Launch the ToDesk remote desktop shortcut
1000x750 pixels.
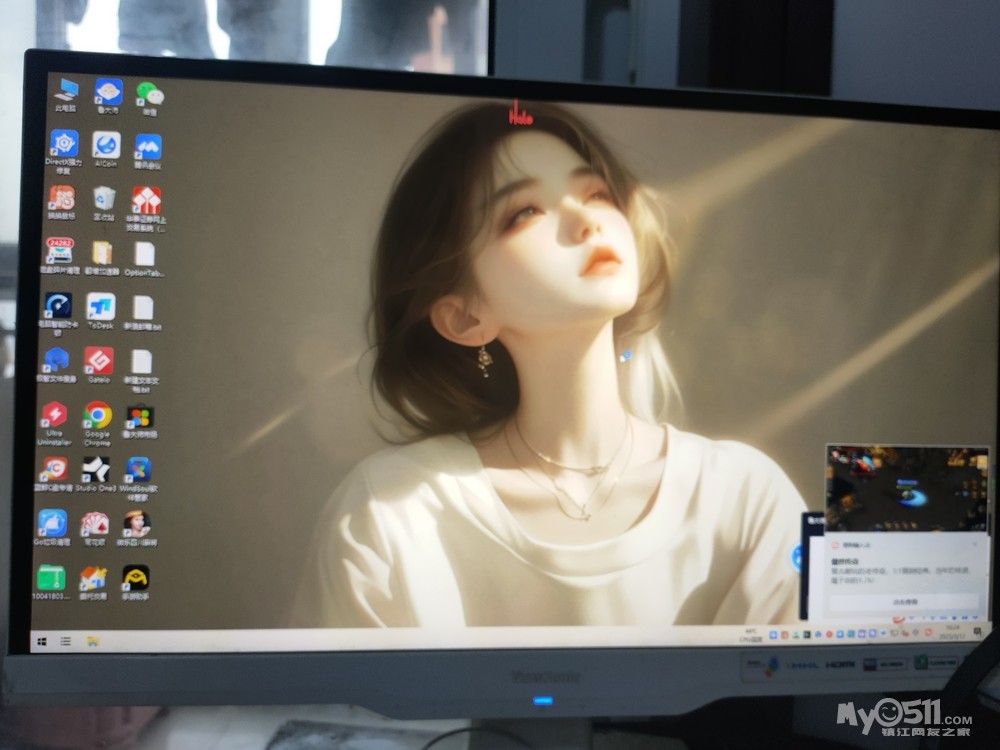point(101,306)
